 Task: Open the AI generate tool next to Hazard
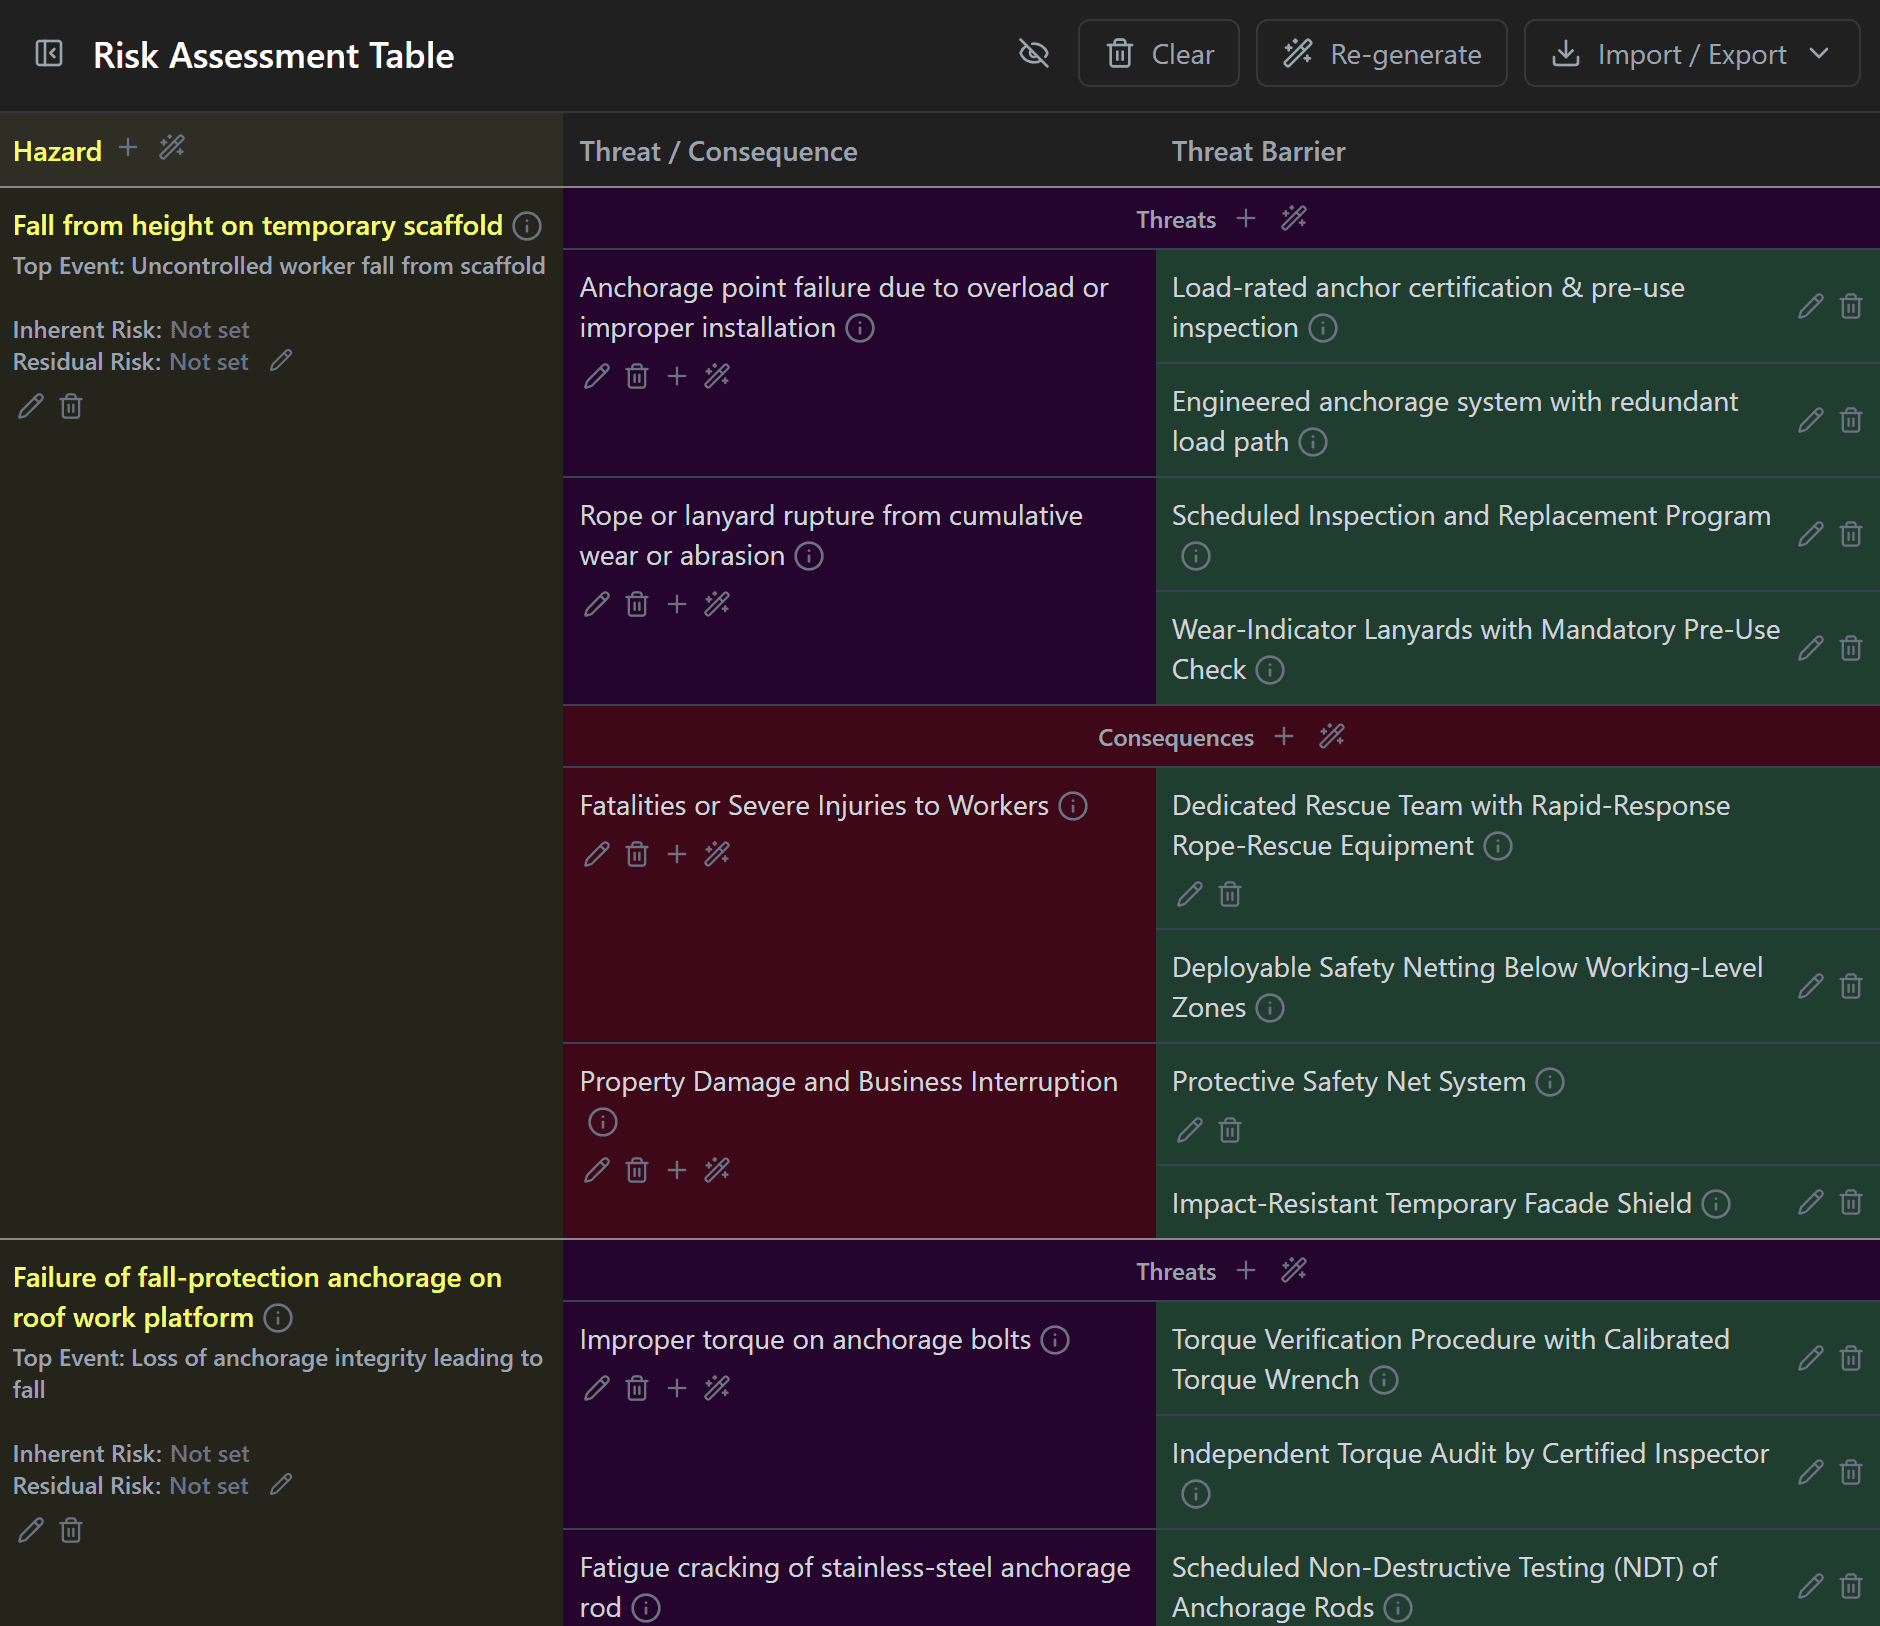tap(171, 147)
